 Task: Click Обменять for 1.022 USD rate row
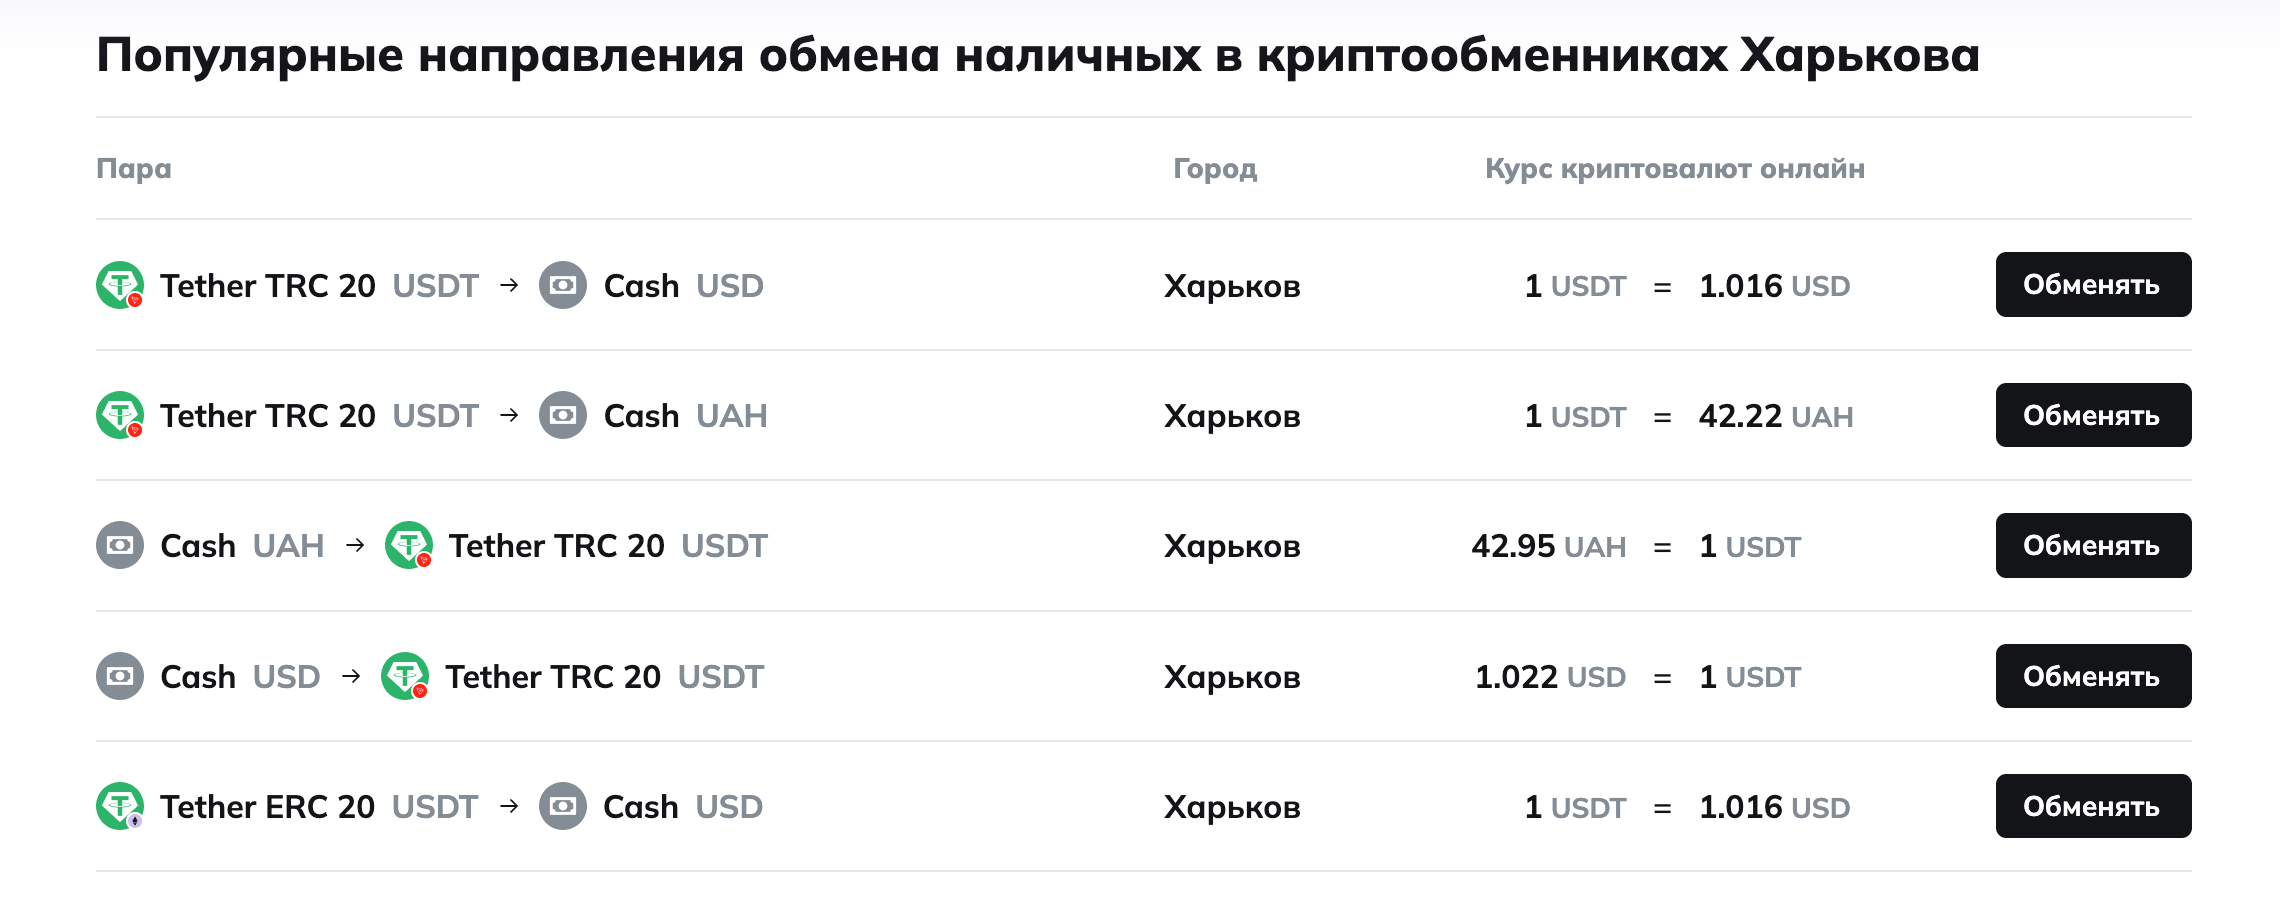(x=2093, y=676)
